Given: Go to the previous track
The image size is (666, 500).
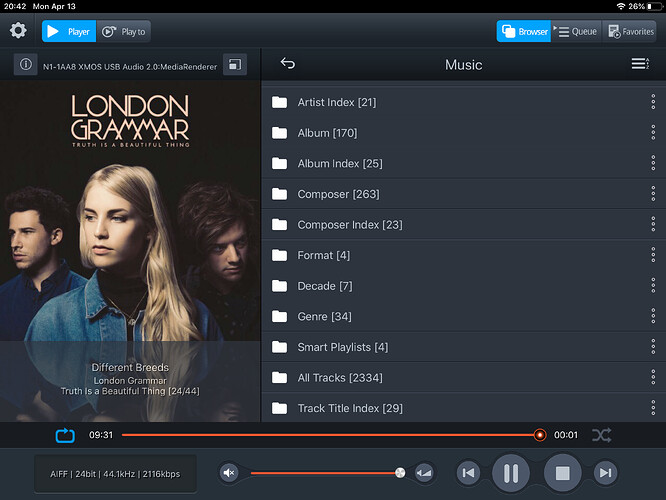Looking at the screenshot, I should [468, 473].
